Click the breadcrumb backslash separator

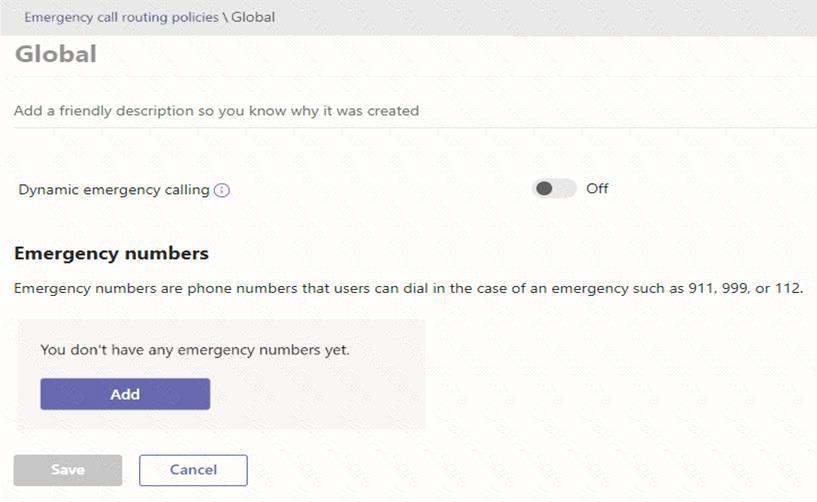pyautogui.click(x=226, y=17)
